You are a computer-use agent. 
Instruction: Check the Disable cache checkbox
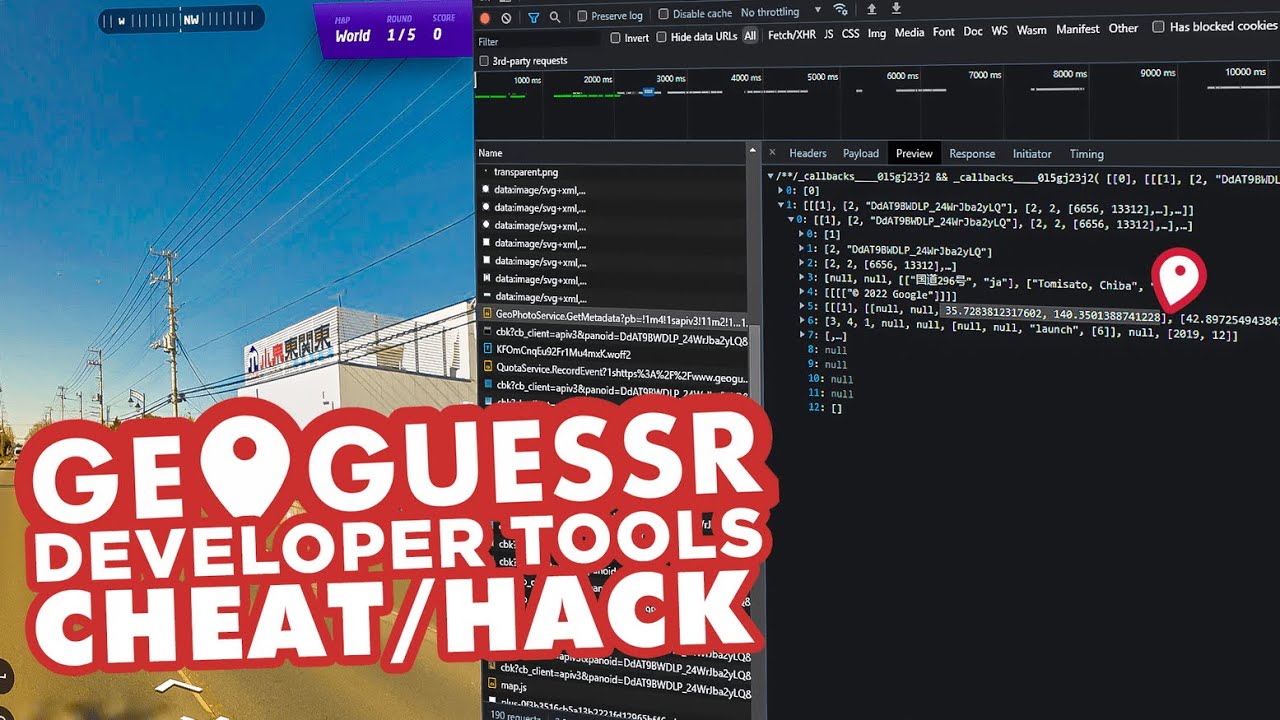point(663,14)
